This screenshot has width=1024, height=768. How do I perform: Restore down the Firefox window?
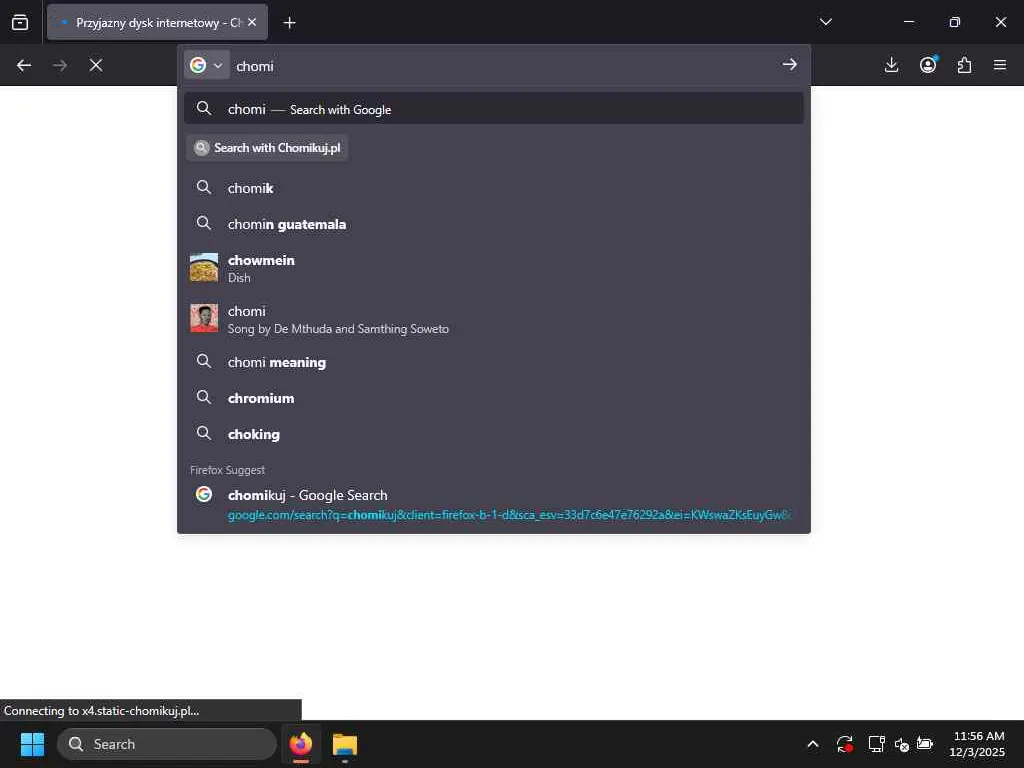955,22
